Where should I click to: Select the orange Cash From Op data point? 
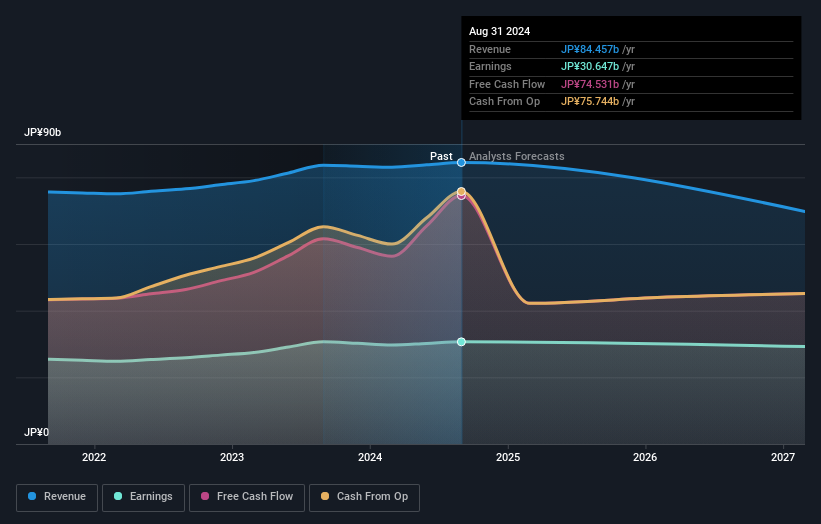pos(461,192)
